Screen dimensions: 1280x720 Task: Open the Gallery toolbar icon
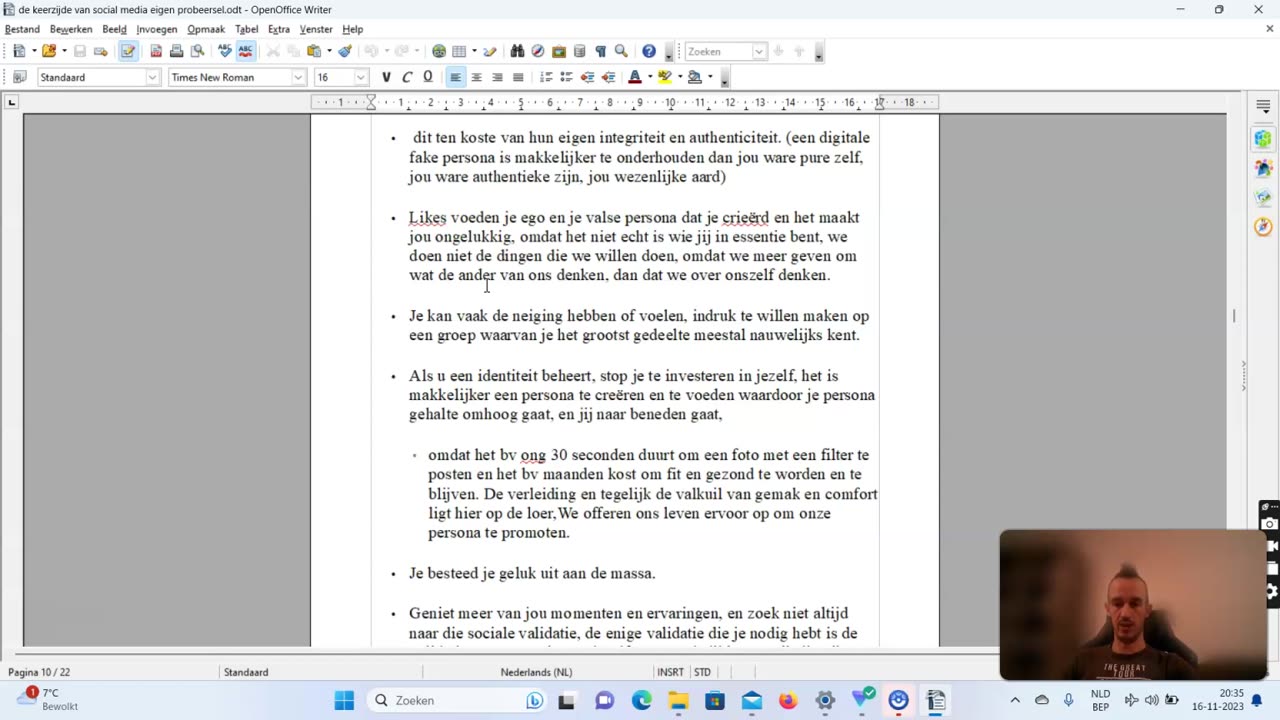(x=559, y=51)
